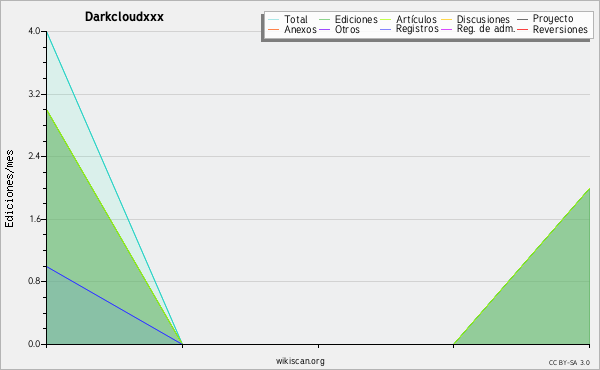Image resolution: width=600 pixels, height=370 pixels.
Task: Click the 0.8 y-axis value
Action: click(x=34, y=281)
